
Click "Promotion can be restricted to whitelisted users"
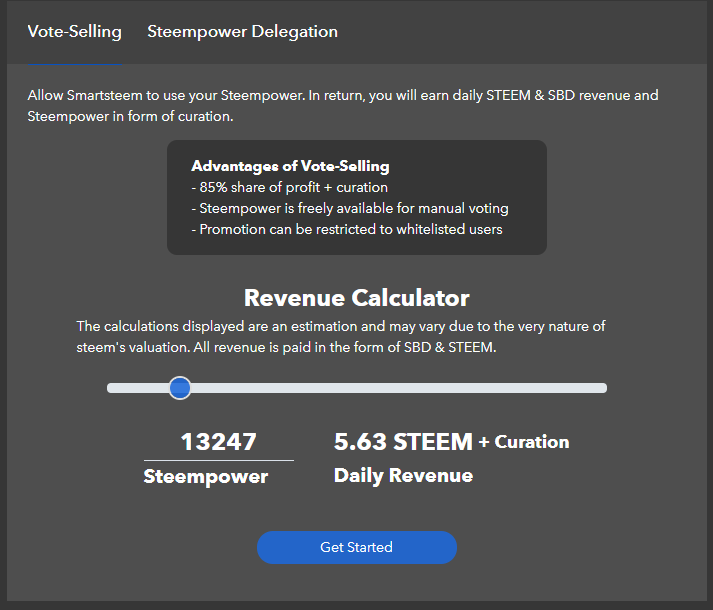coord(347,229)
